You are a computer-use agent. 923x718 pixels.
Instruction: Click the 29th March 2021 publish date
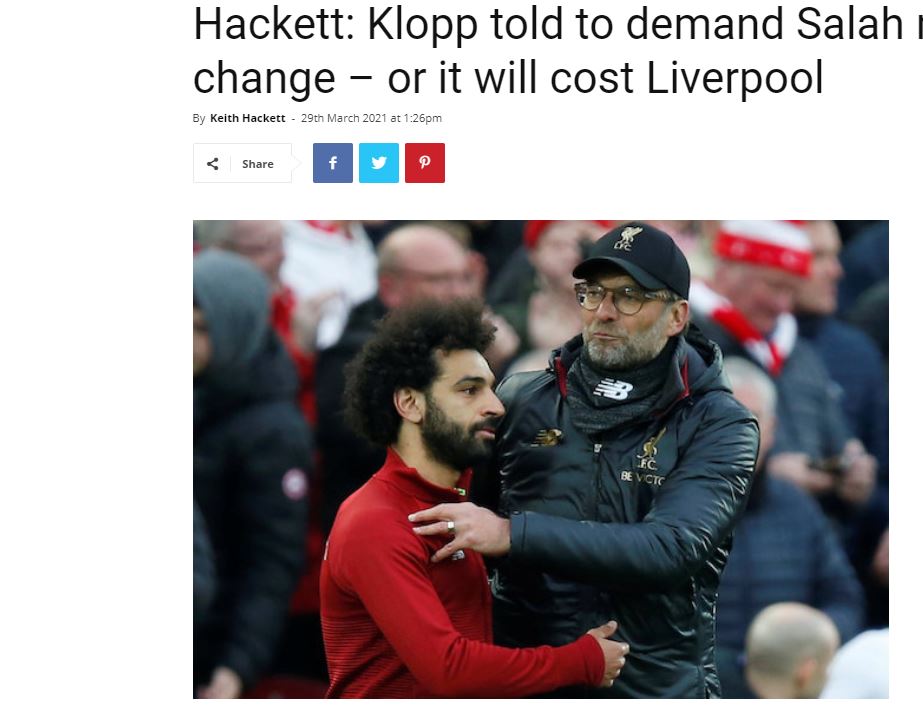pos(344,118)
